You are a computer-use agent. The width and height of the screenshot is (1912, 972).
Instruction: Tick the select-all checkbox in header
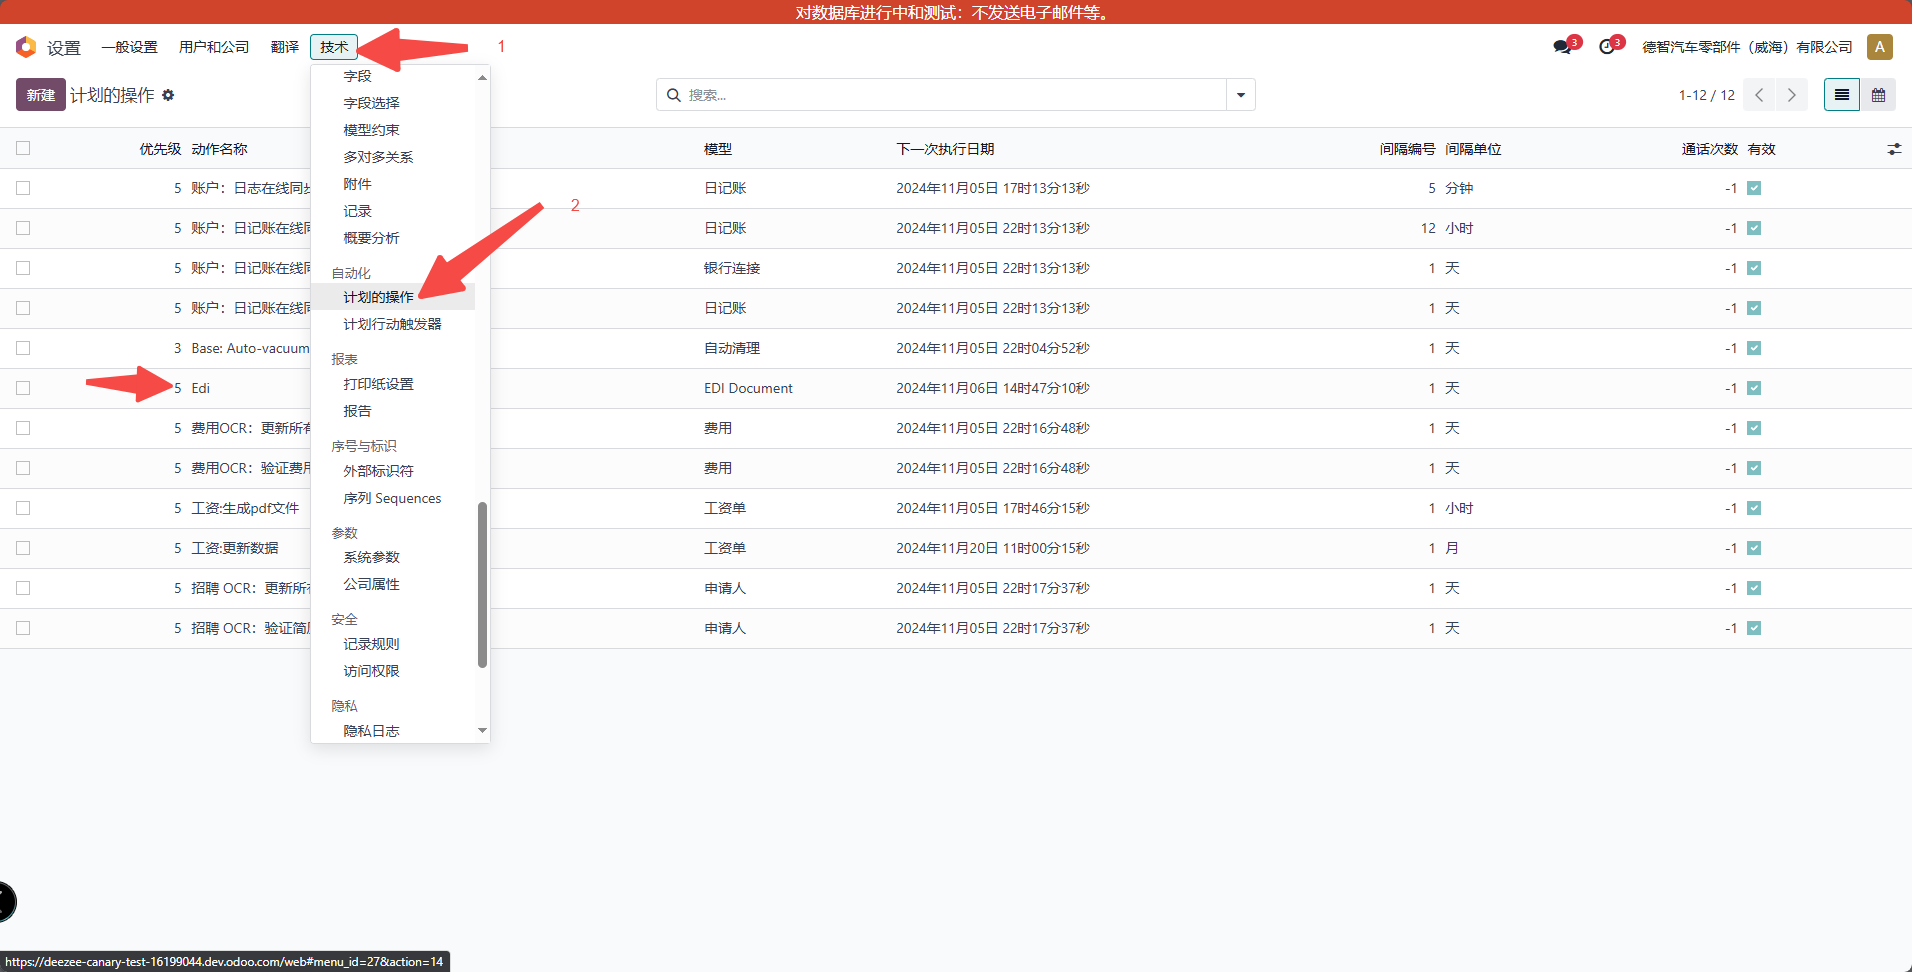point(23,148)
